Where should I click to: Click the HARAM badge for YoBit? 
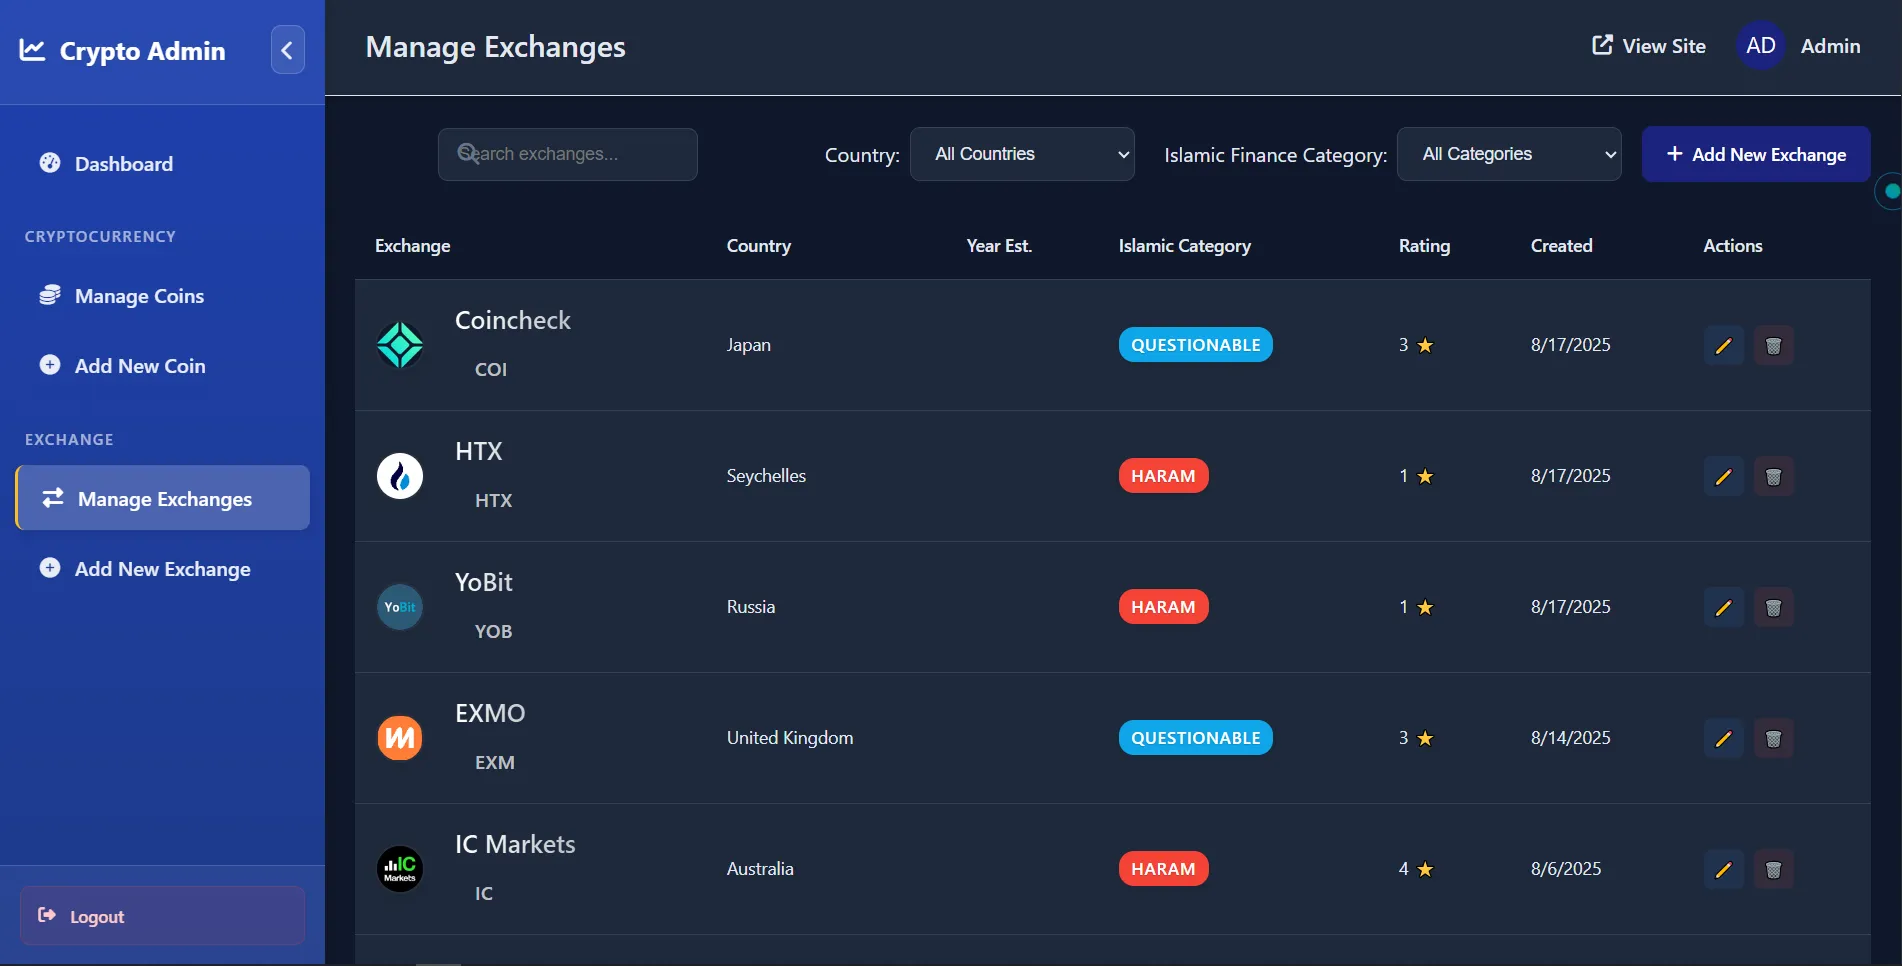(x=1163, y=607)
